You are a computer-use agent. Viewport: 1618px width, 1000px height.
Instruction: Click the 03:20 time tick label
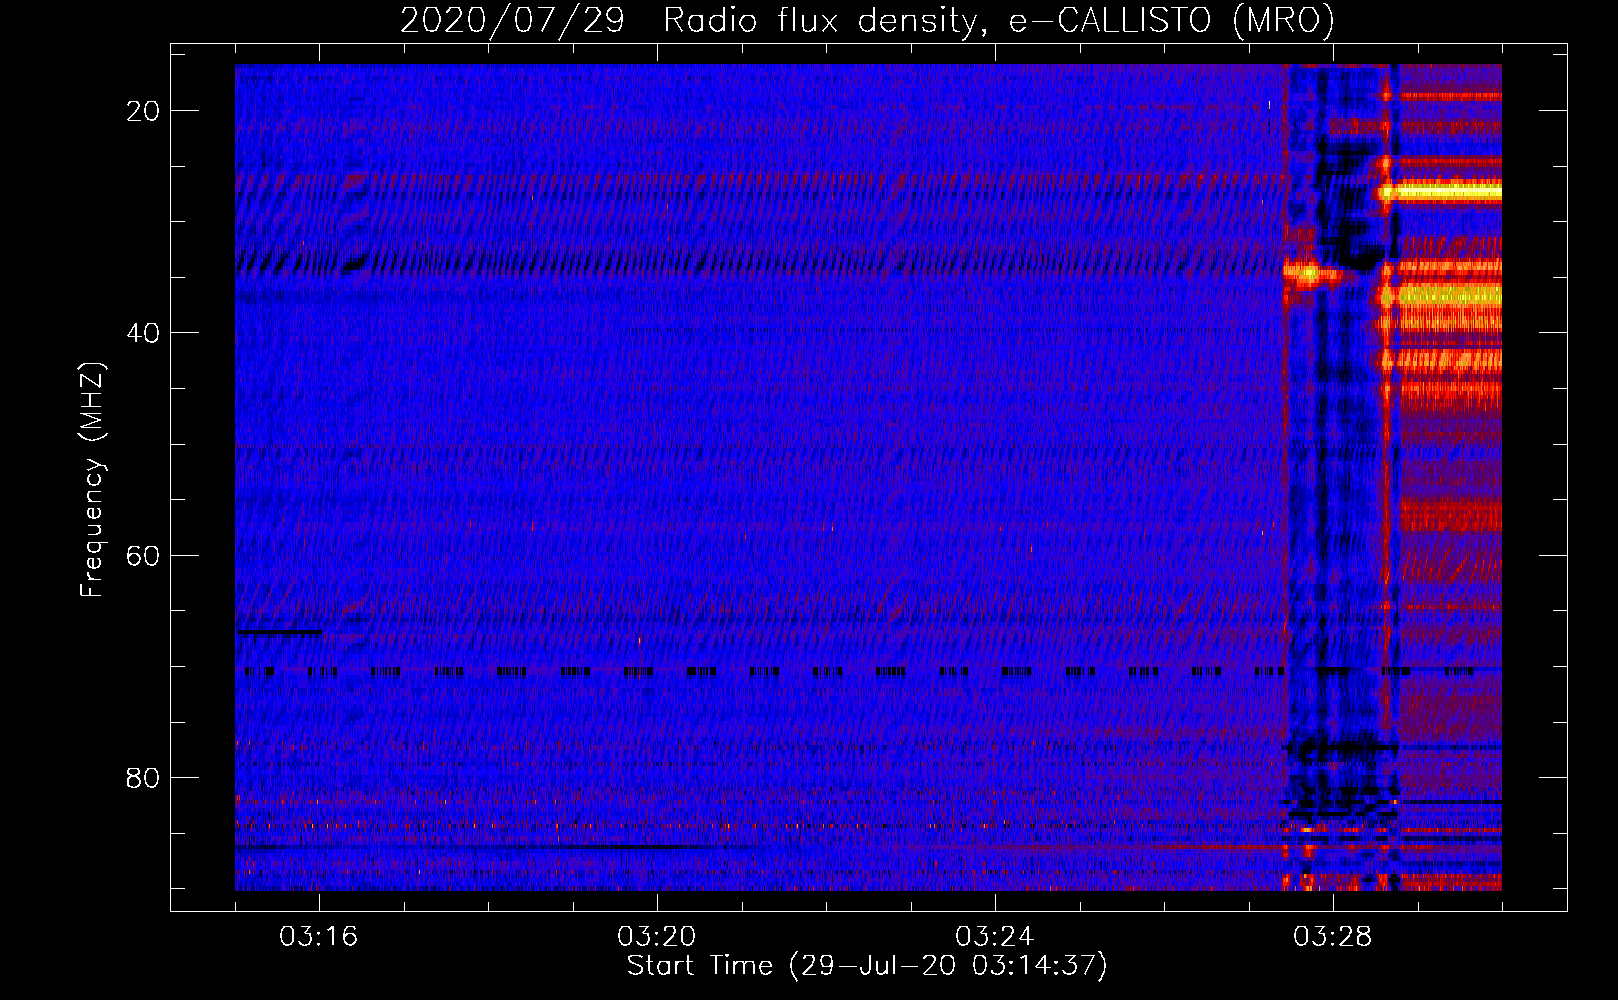coord(657,937)
